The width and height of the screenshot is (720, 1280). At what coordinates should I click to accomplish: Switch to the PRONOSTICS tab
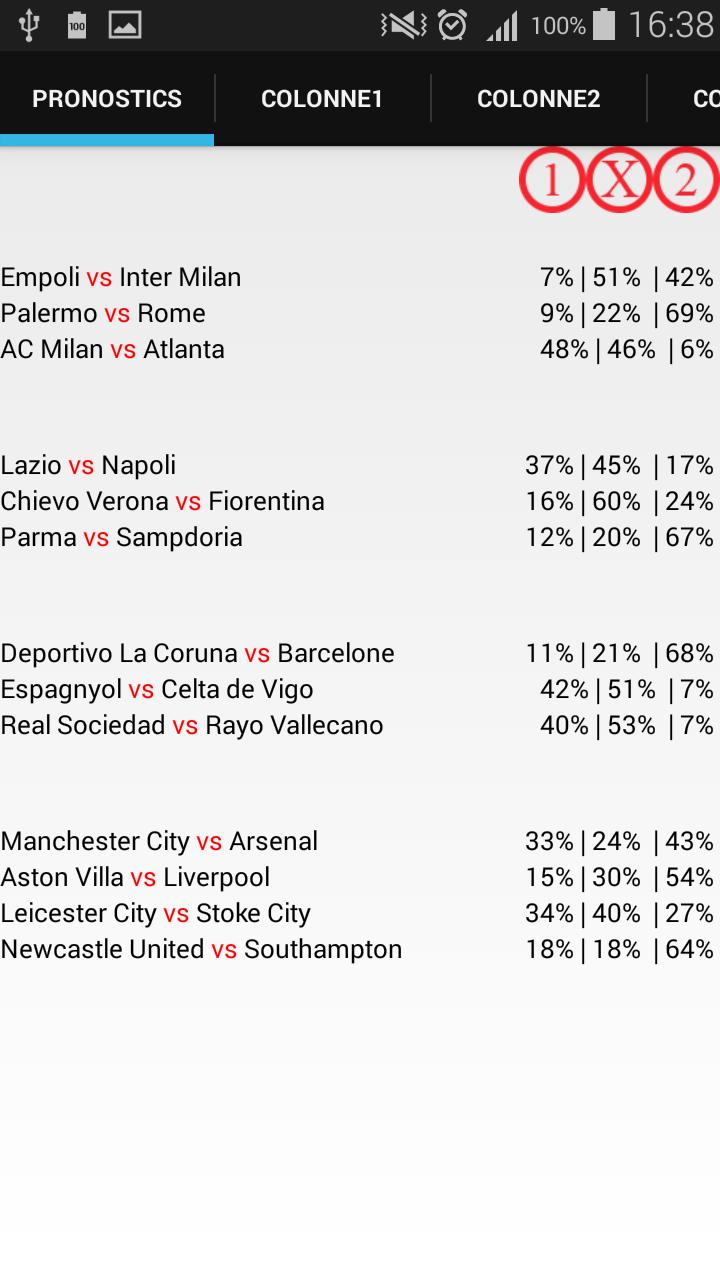[x=107, y=99]
